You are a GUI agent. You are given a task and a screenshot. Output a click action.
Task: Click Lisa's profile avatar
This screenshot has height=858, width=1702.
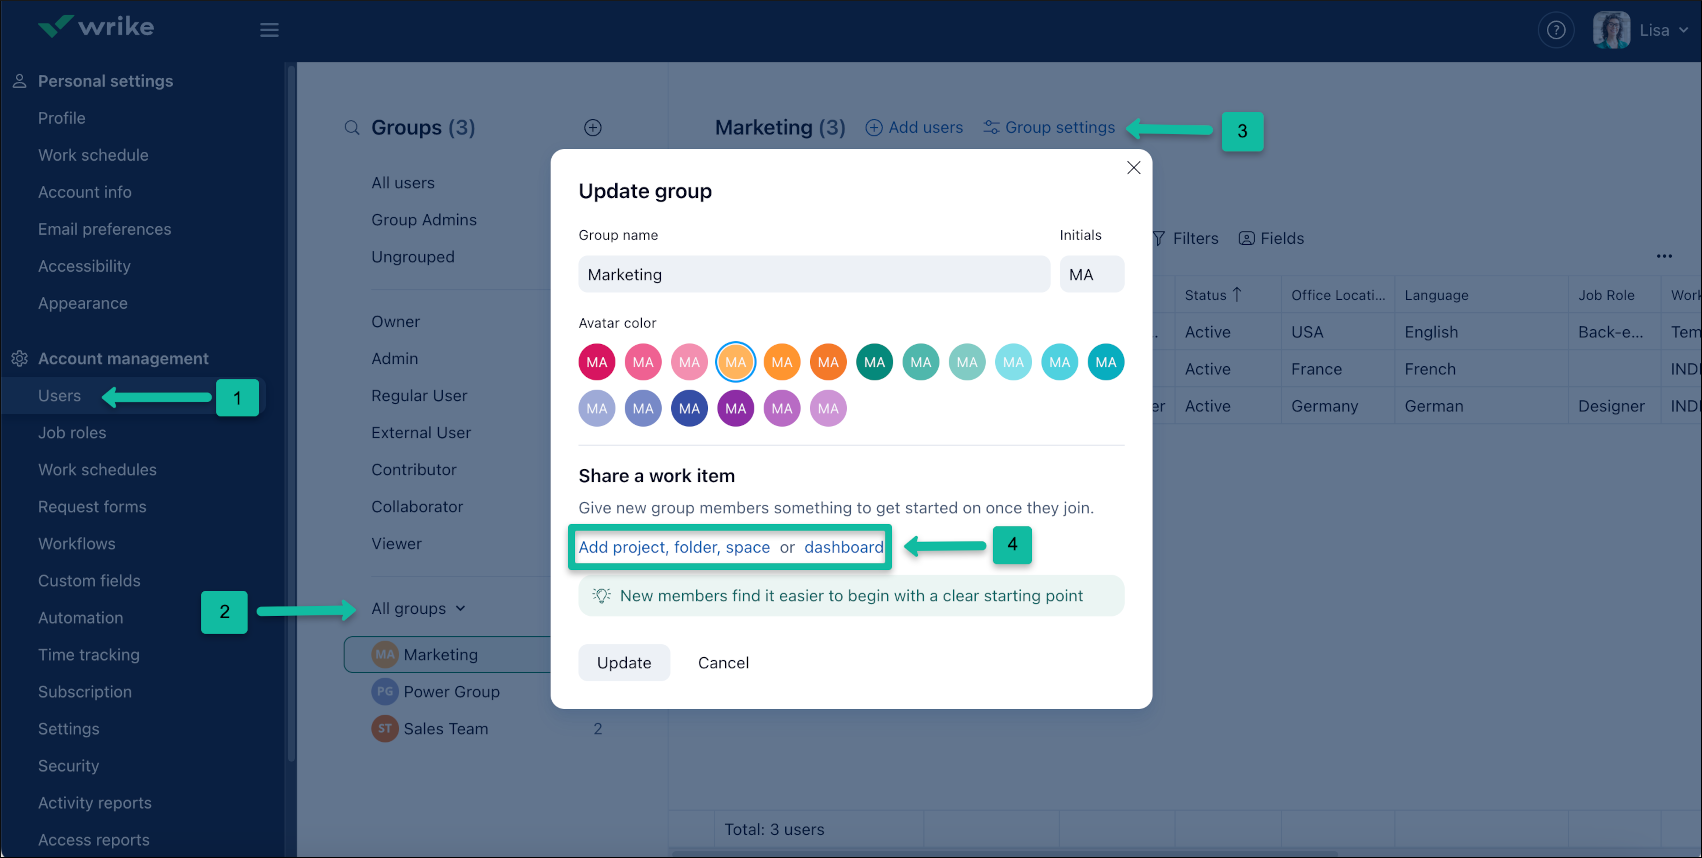[x=1611, y=30]
